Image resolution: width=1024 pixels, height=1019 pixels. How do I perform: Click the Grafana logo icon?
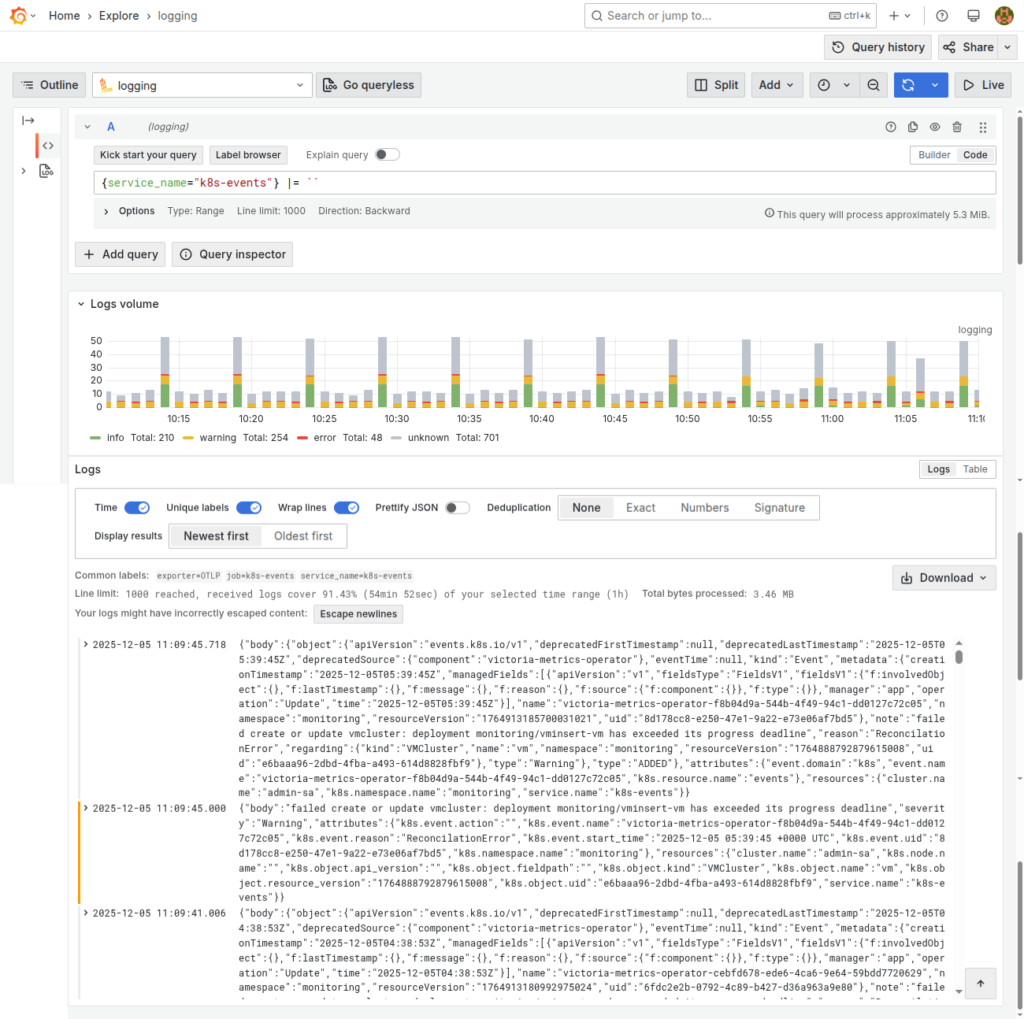tap(16, 16)
